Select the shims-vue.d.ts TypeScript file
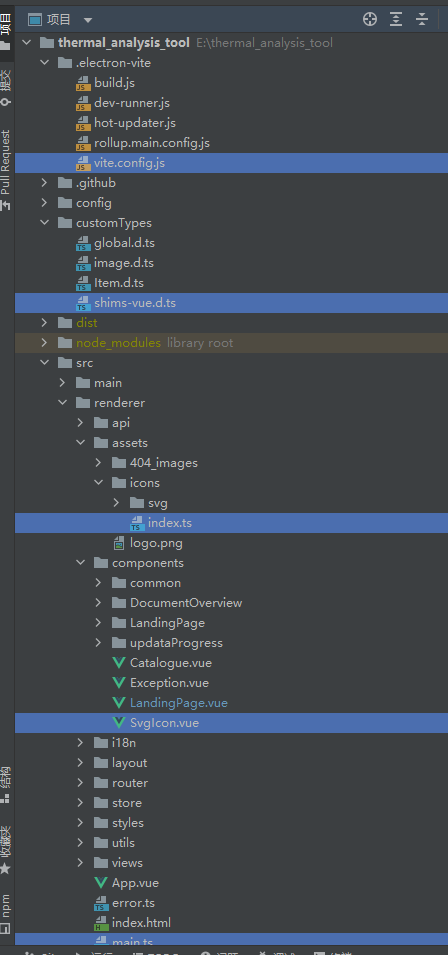Image resolution: width=448 pixels, height=955 pixels. (x=135, y=303)
